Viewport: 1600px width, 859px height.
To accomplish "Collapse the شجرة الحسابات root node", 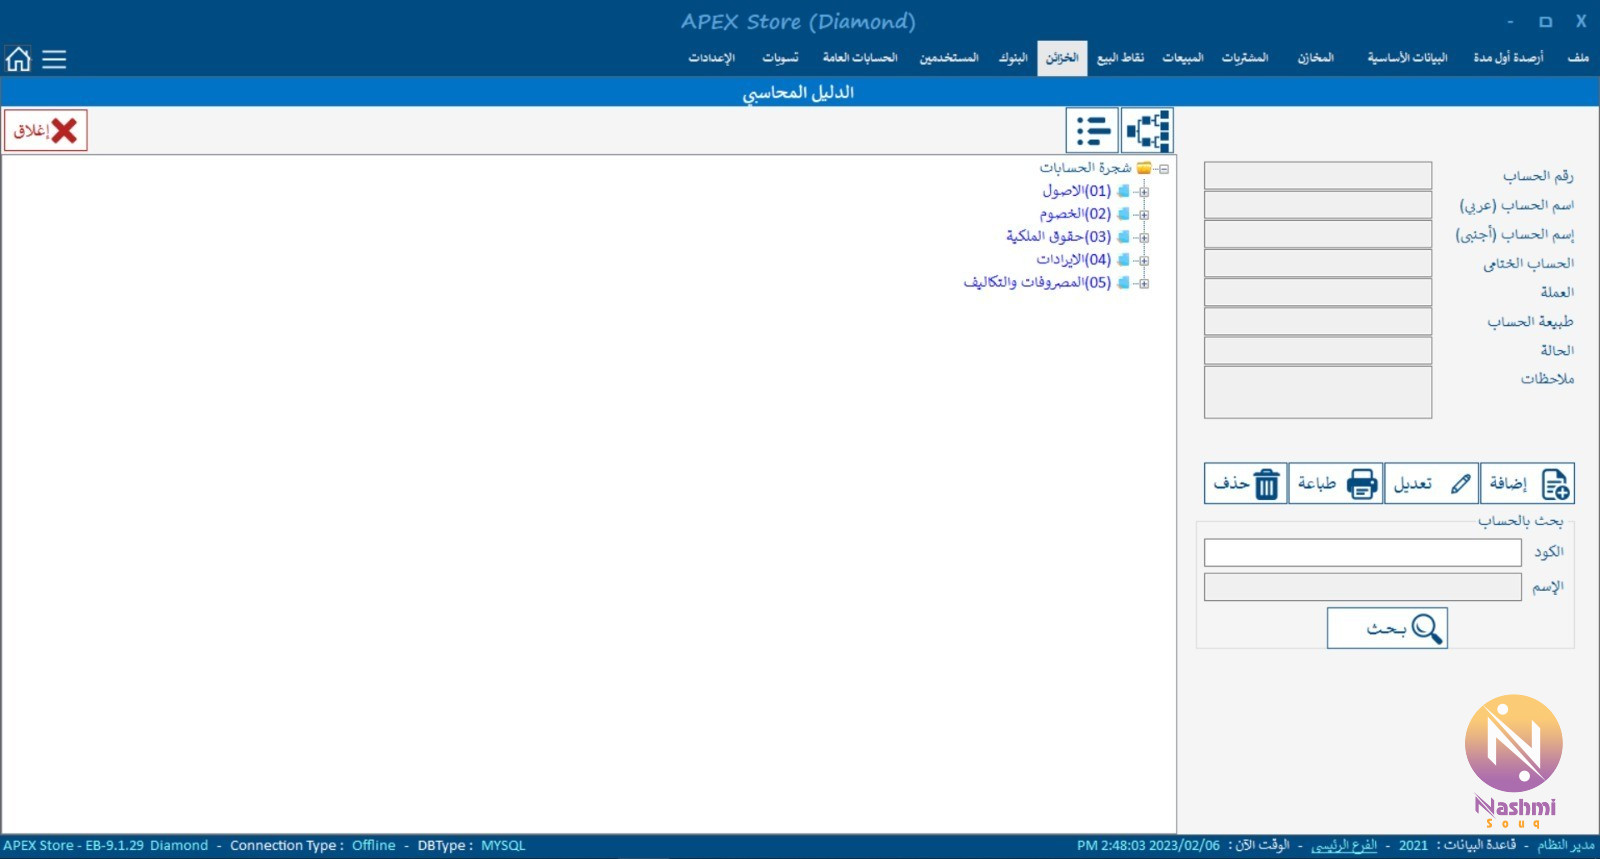I will click(1164, 169).
